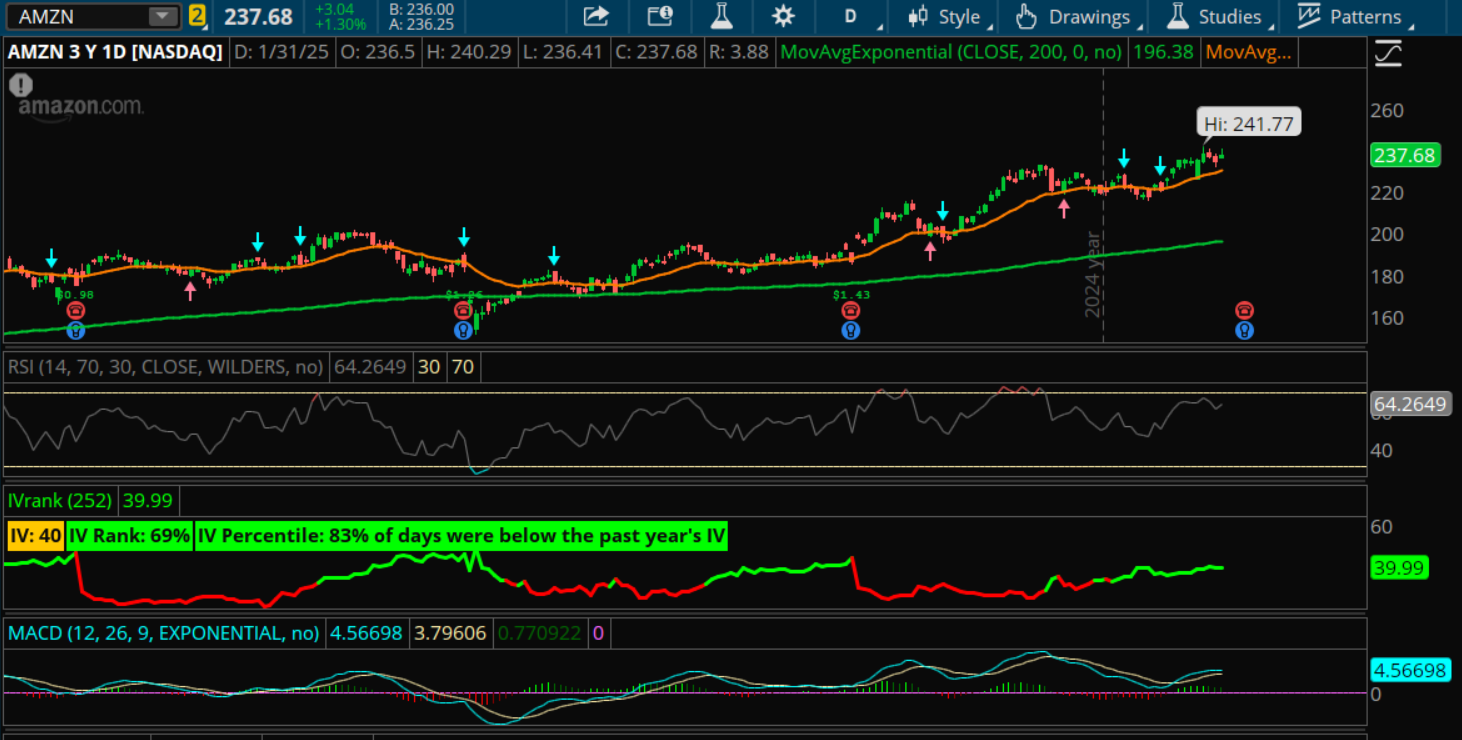Click the RSI overbought value 70
The image size is (1462, 740).
[x=463, y=367]
